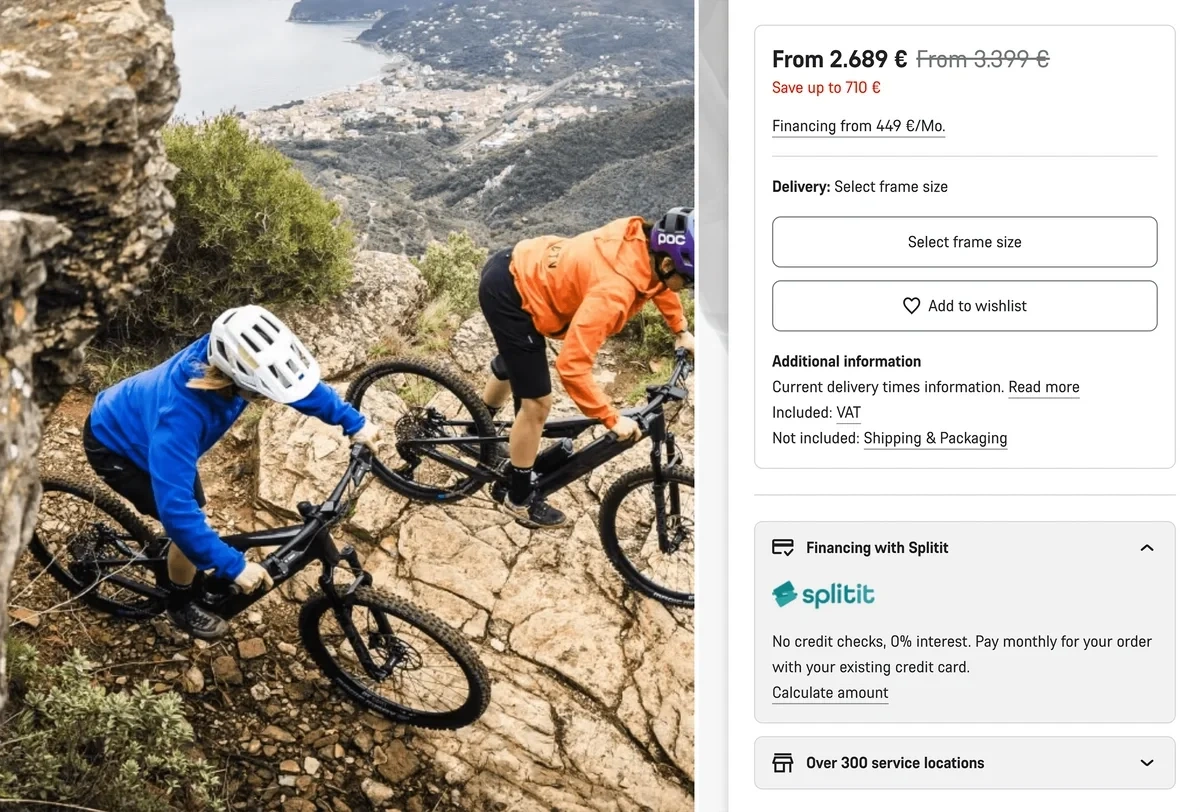Image resolution: width=1200 pixels, height=812 pixels.
Task: Click the Splitit logo
Action: [x=823, y=595]
